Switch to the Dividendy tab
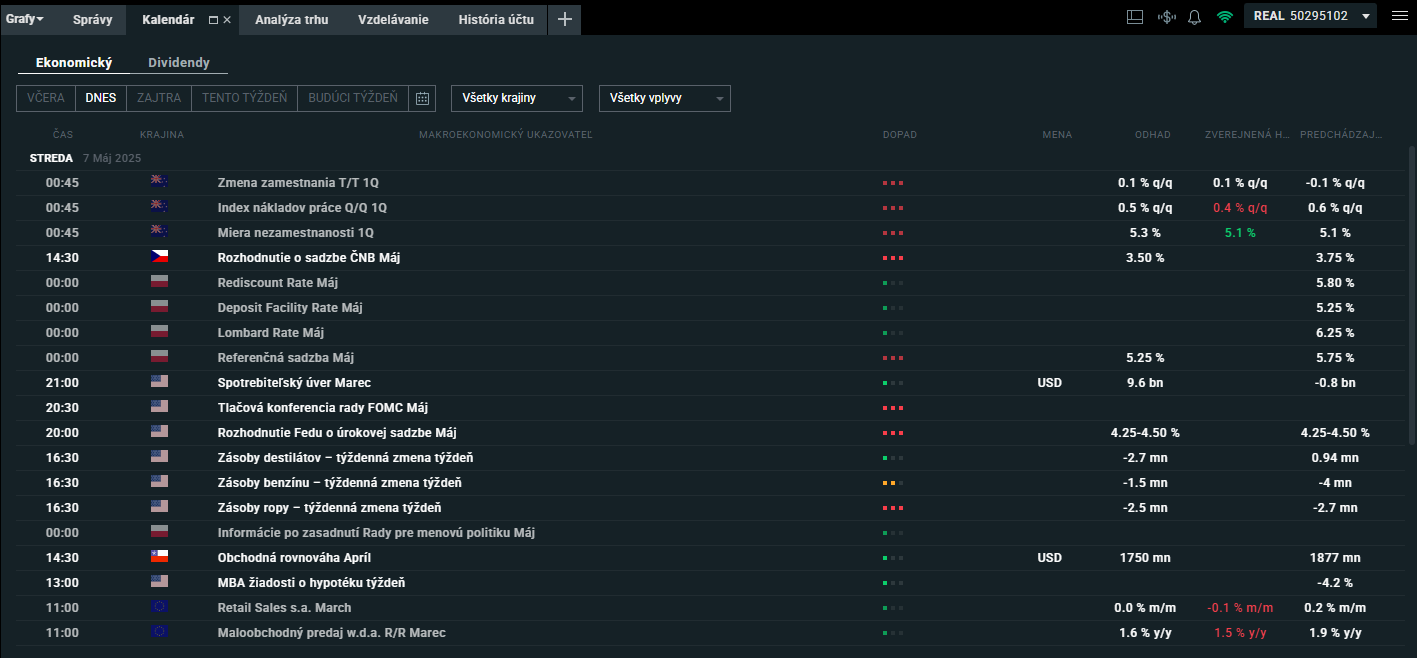Image resolution: width=1417 pixels, height=658 pixels. [x=179, y=63]
